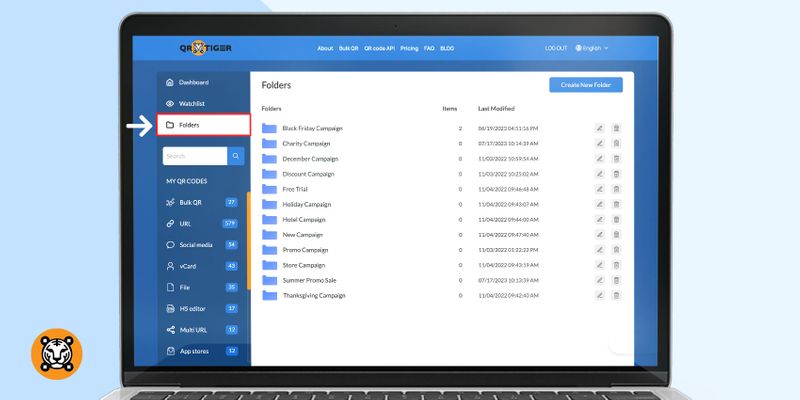
Task: Delete the Black Friday Campaign folder
Action: pyautogui.click(x=616, y=129)
